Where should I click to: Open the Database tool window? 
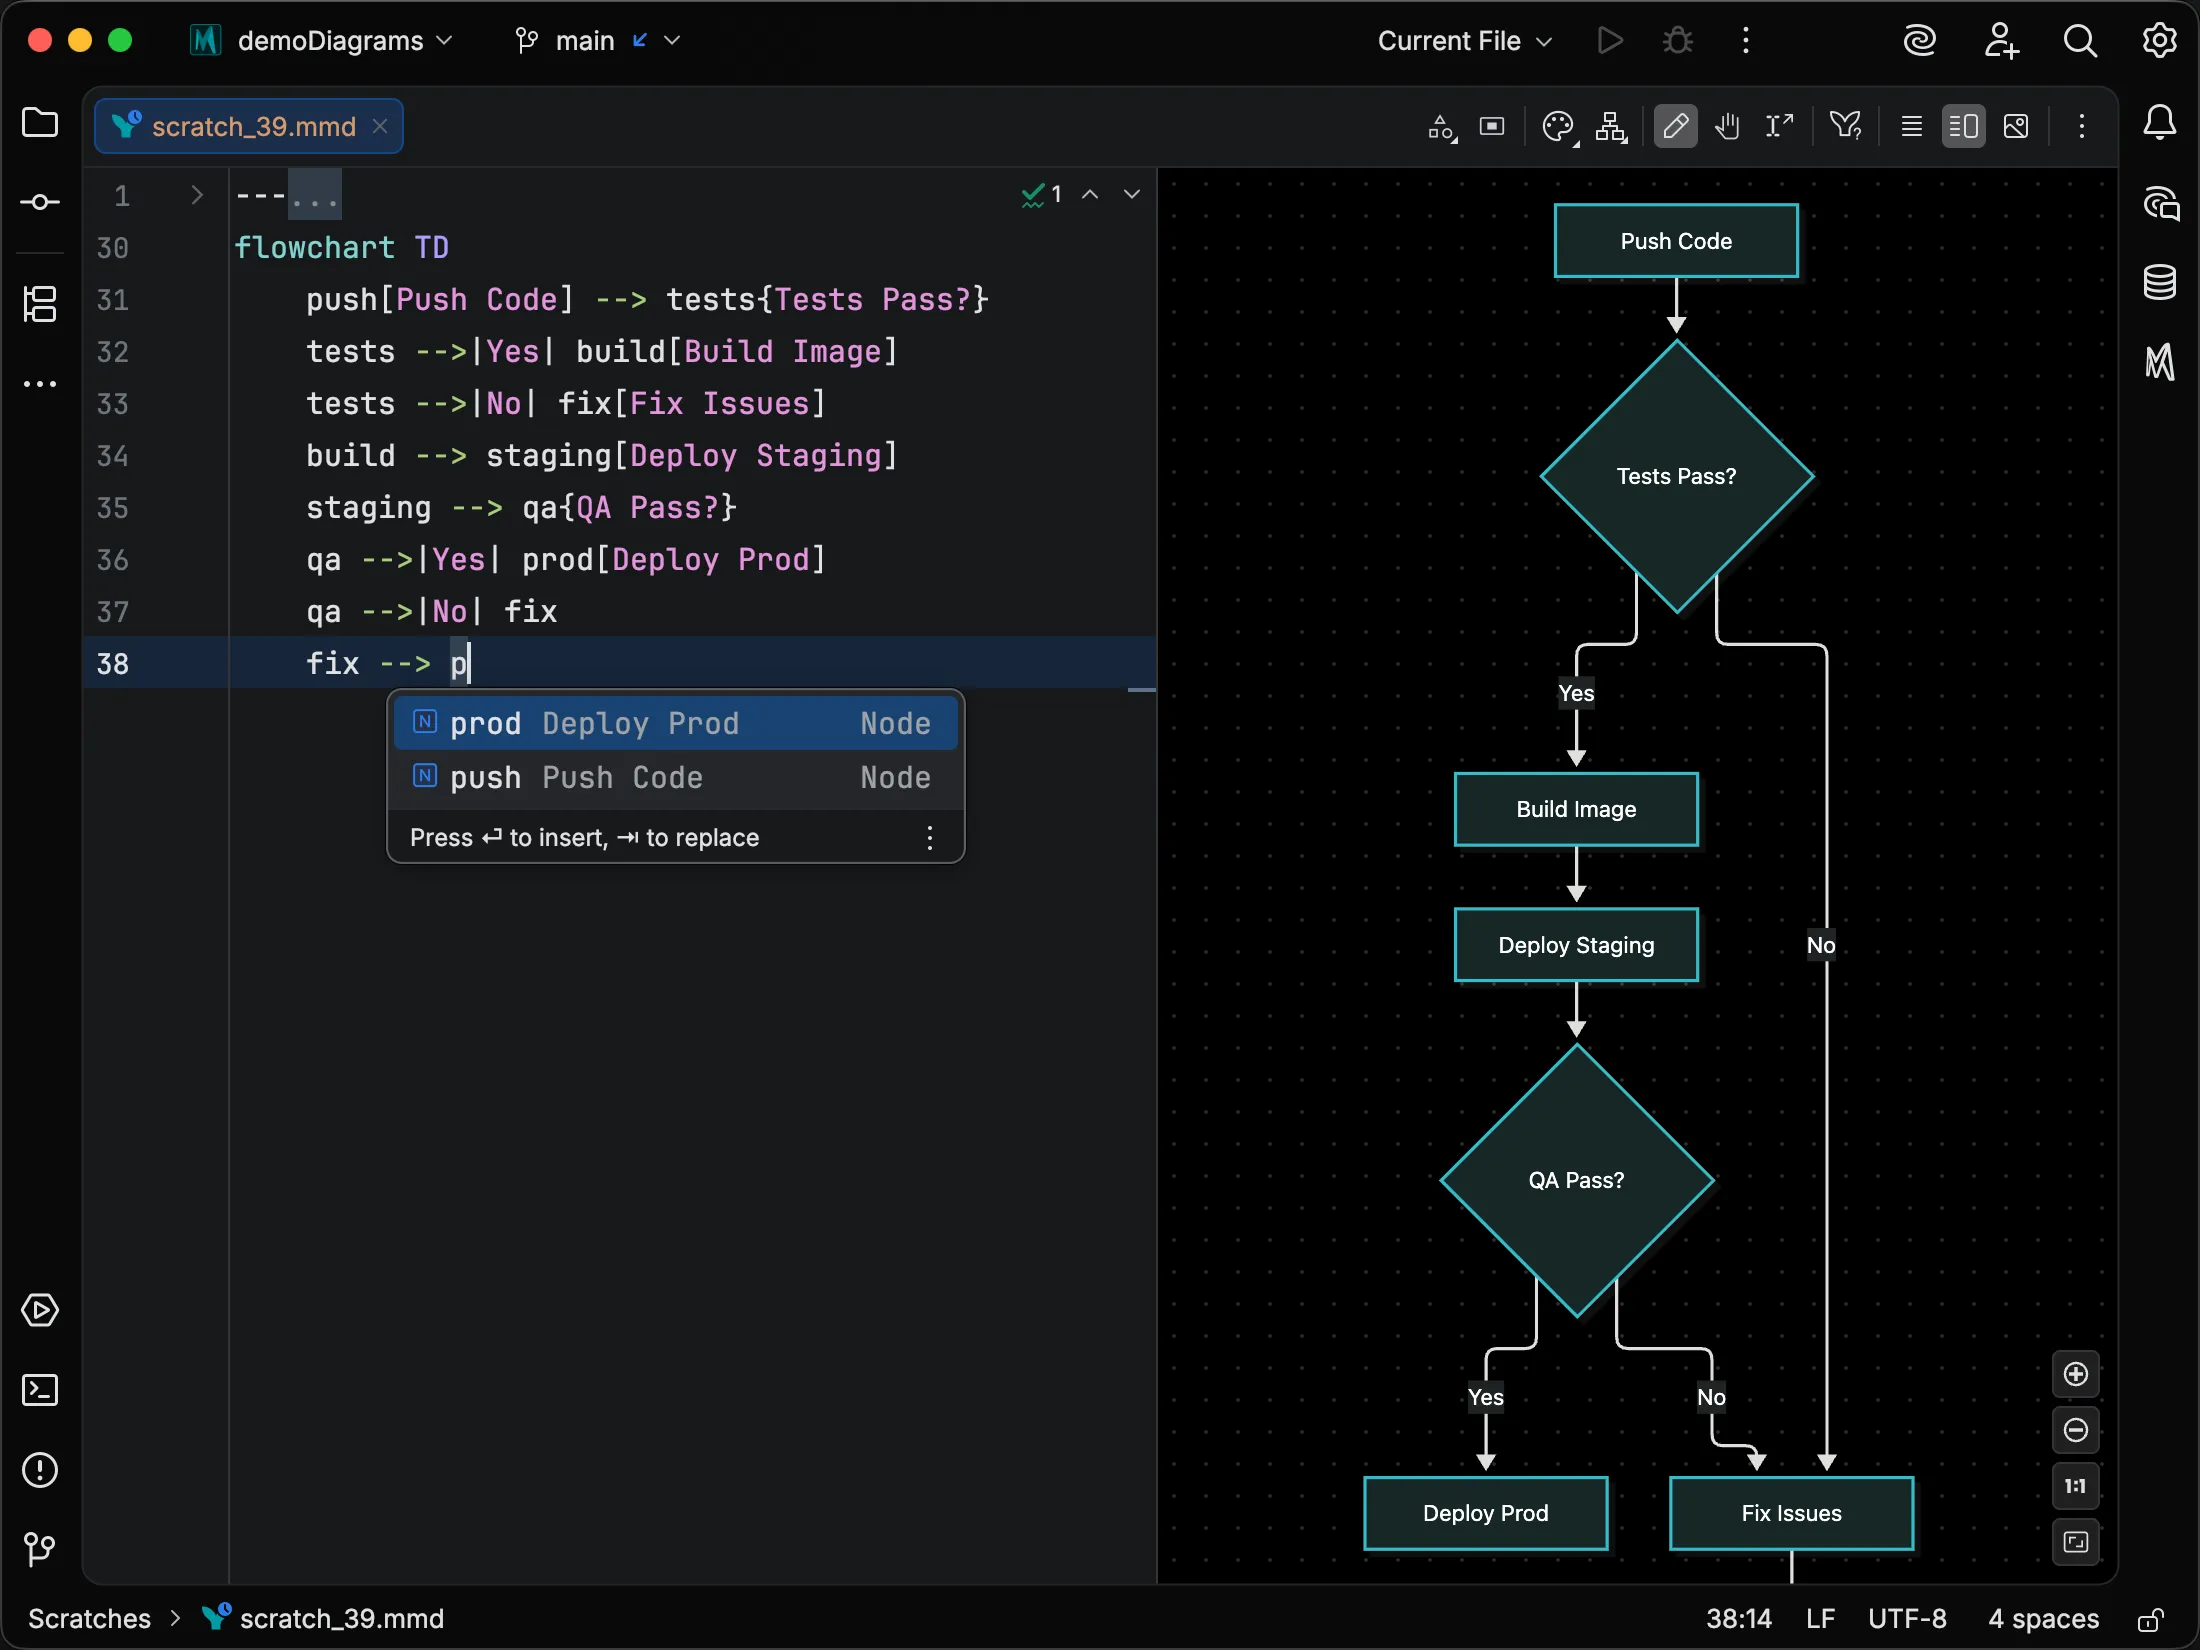[x=2160, y=283]
